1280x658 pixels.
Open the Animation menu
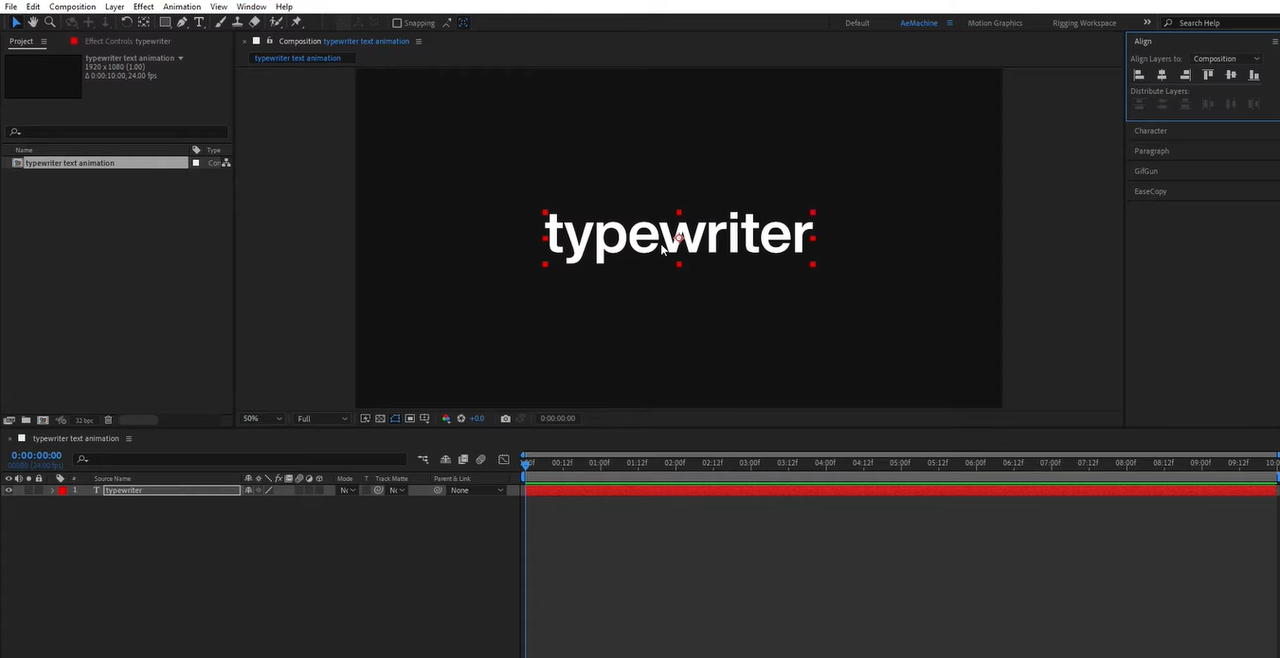(182, 7)
